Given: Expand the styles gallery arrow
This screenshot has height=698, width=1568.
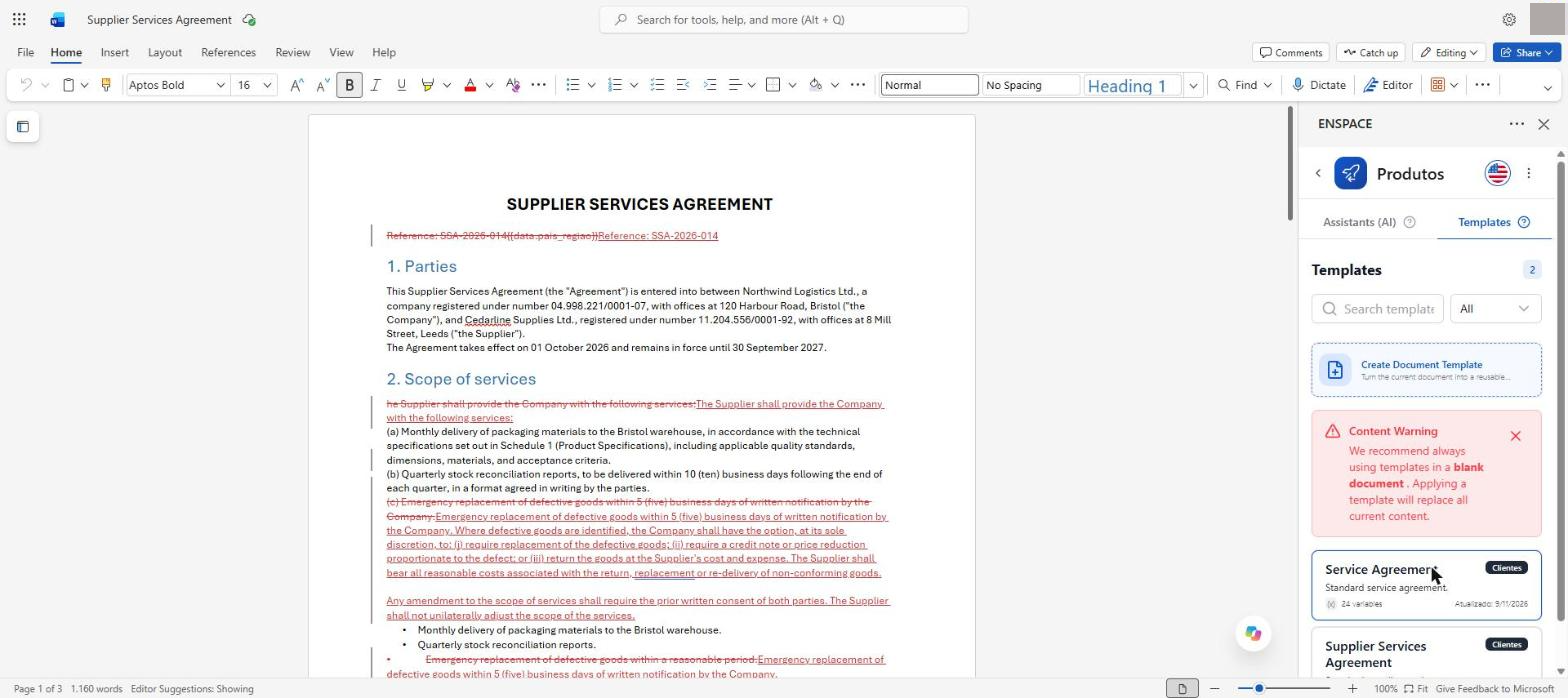Looking at the screenshot, I should click(1193, 85).
